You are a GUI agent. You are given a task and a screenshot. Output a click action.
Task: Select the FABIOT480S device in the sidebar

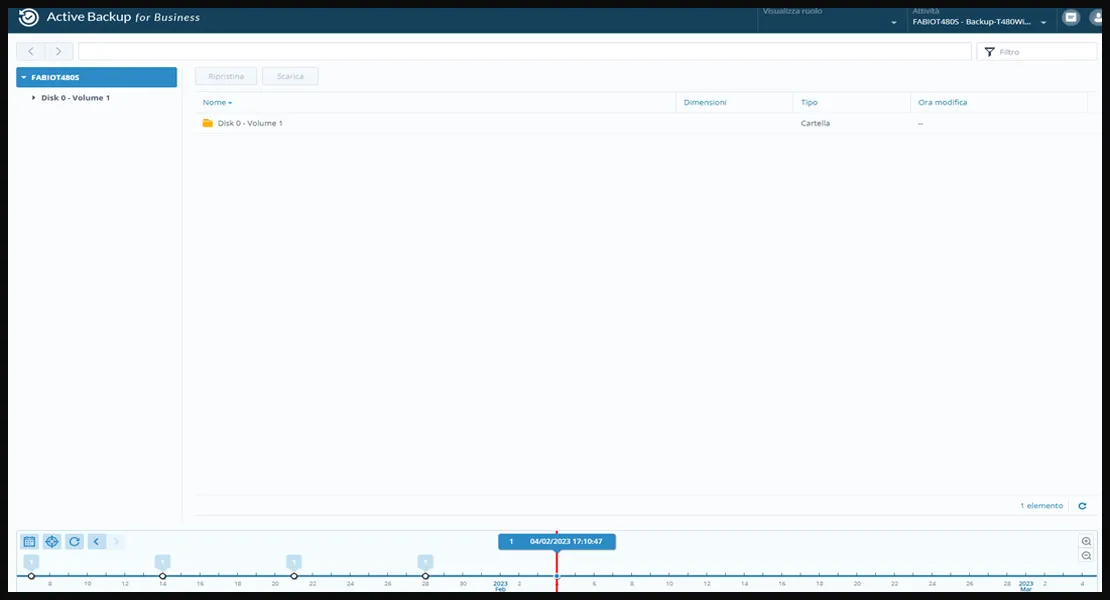[x=96, y=76]
